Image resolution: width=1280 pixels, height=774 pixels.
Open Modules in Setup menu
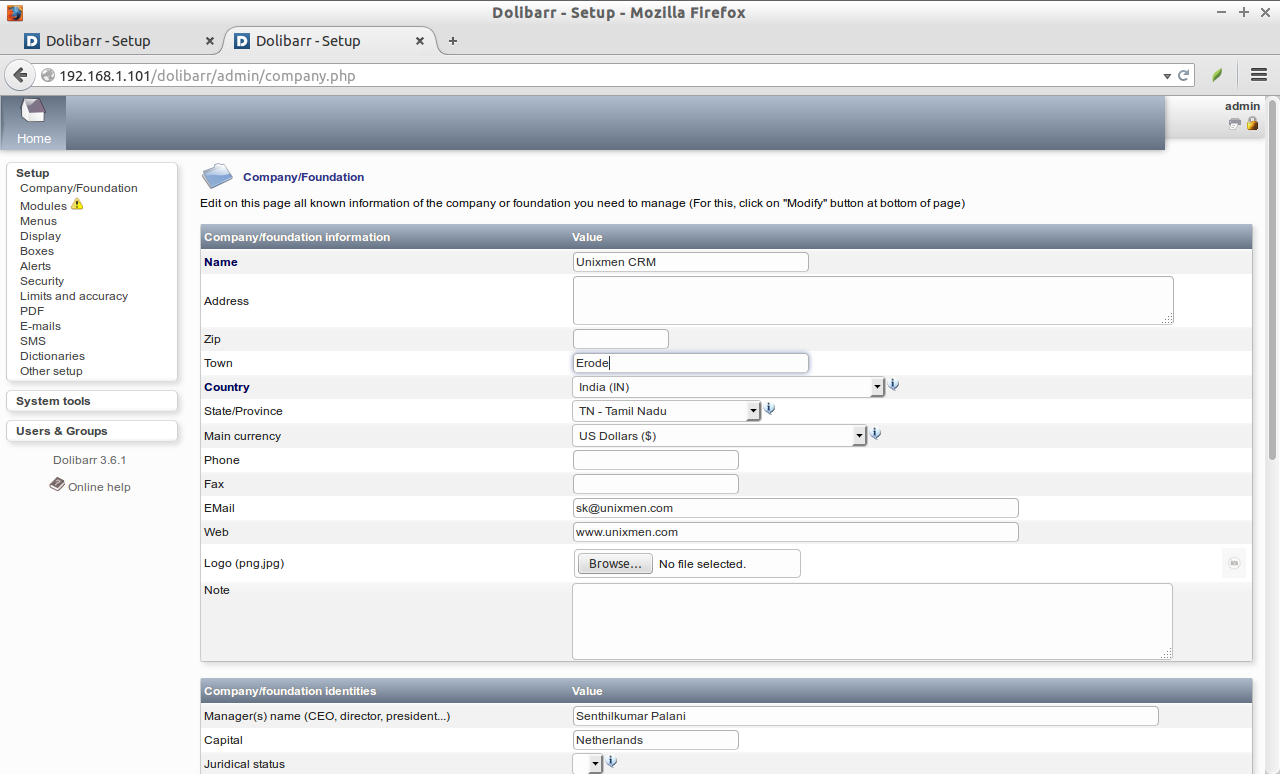click(43, 206)
